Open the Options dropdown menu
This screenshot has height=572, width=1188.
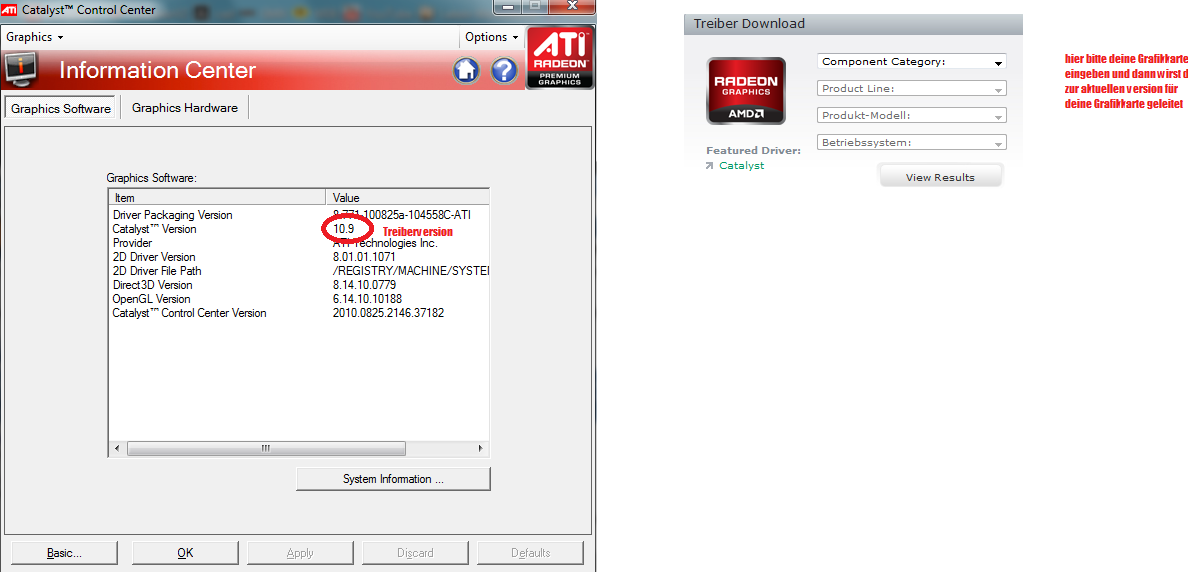pos(492,36)
